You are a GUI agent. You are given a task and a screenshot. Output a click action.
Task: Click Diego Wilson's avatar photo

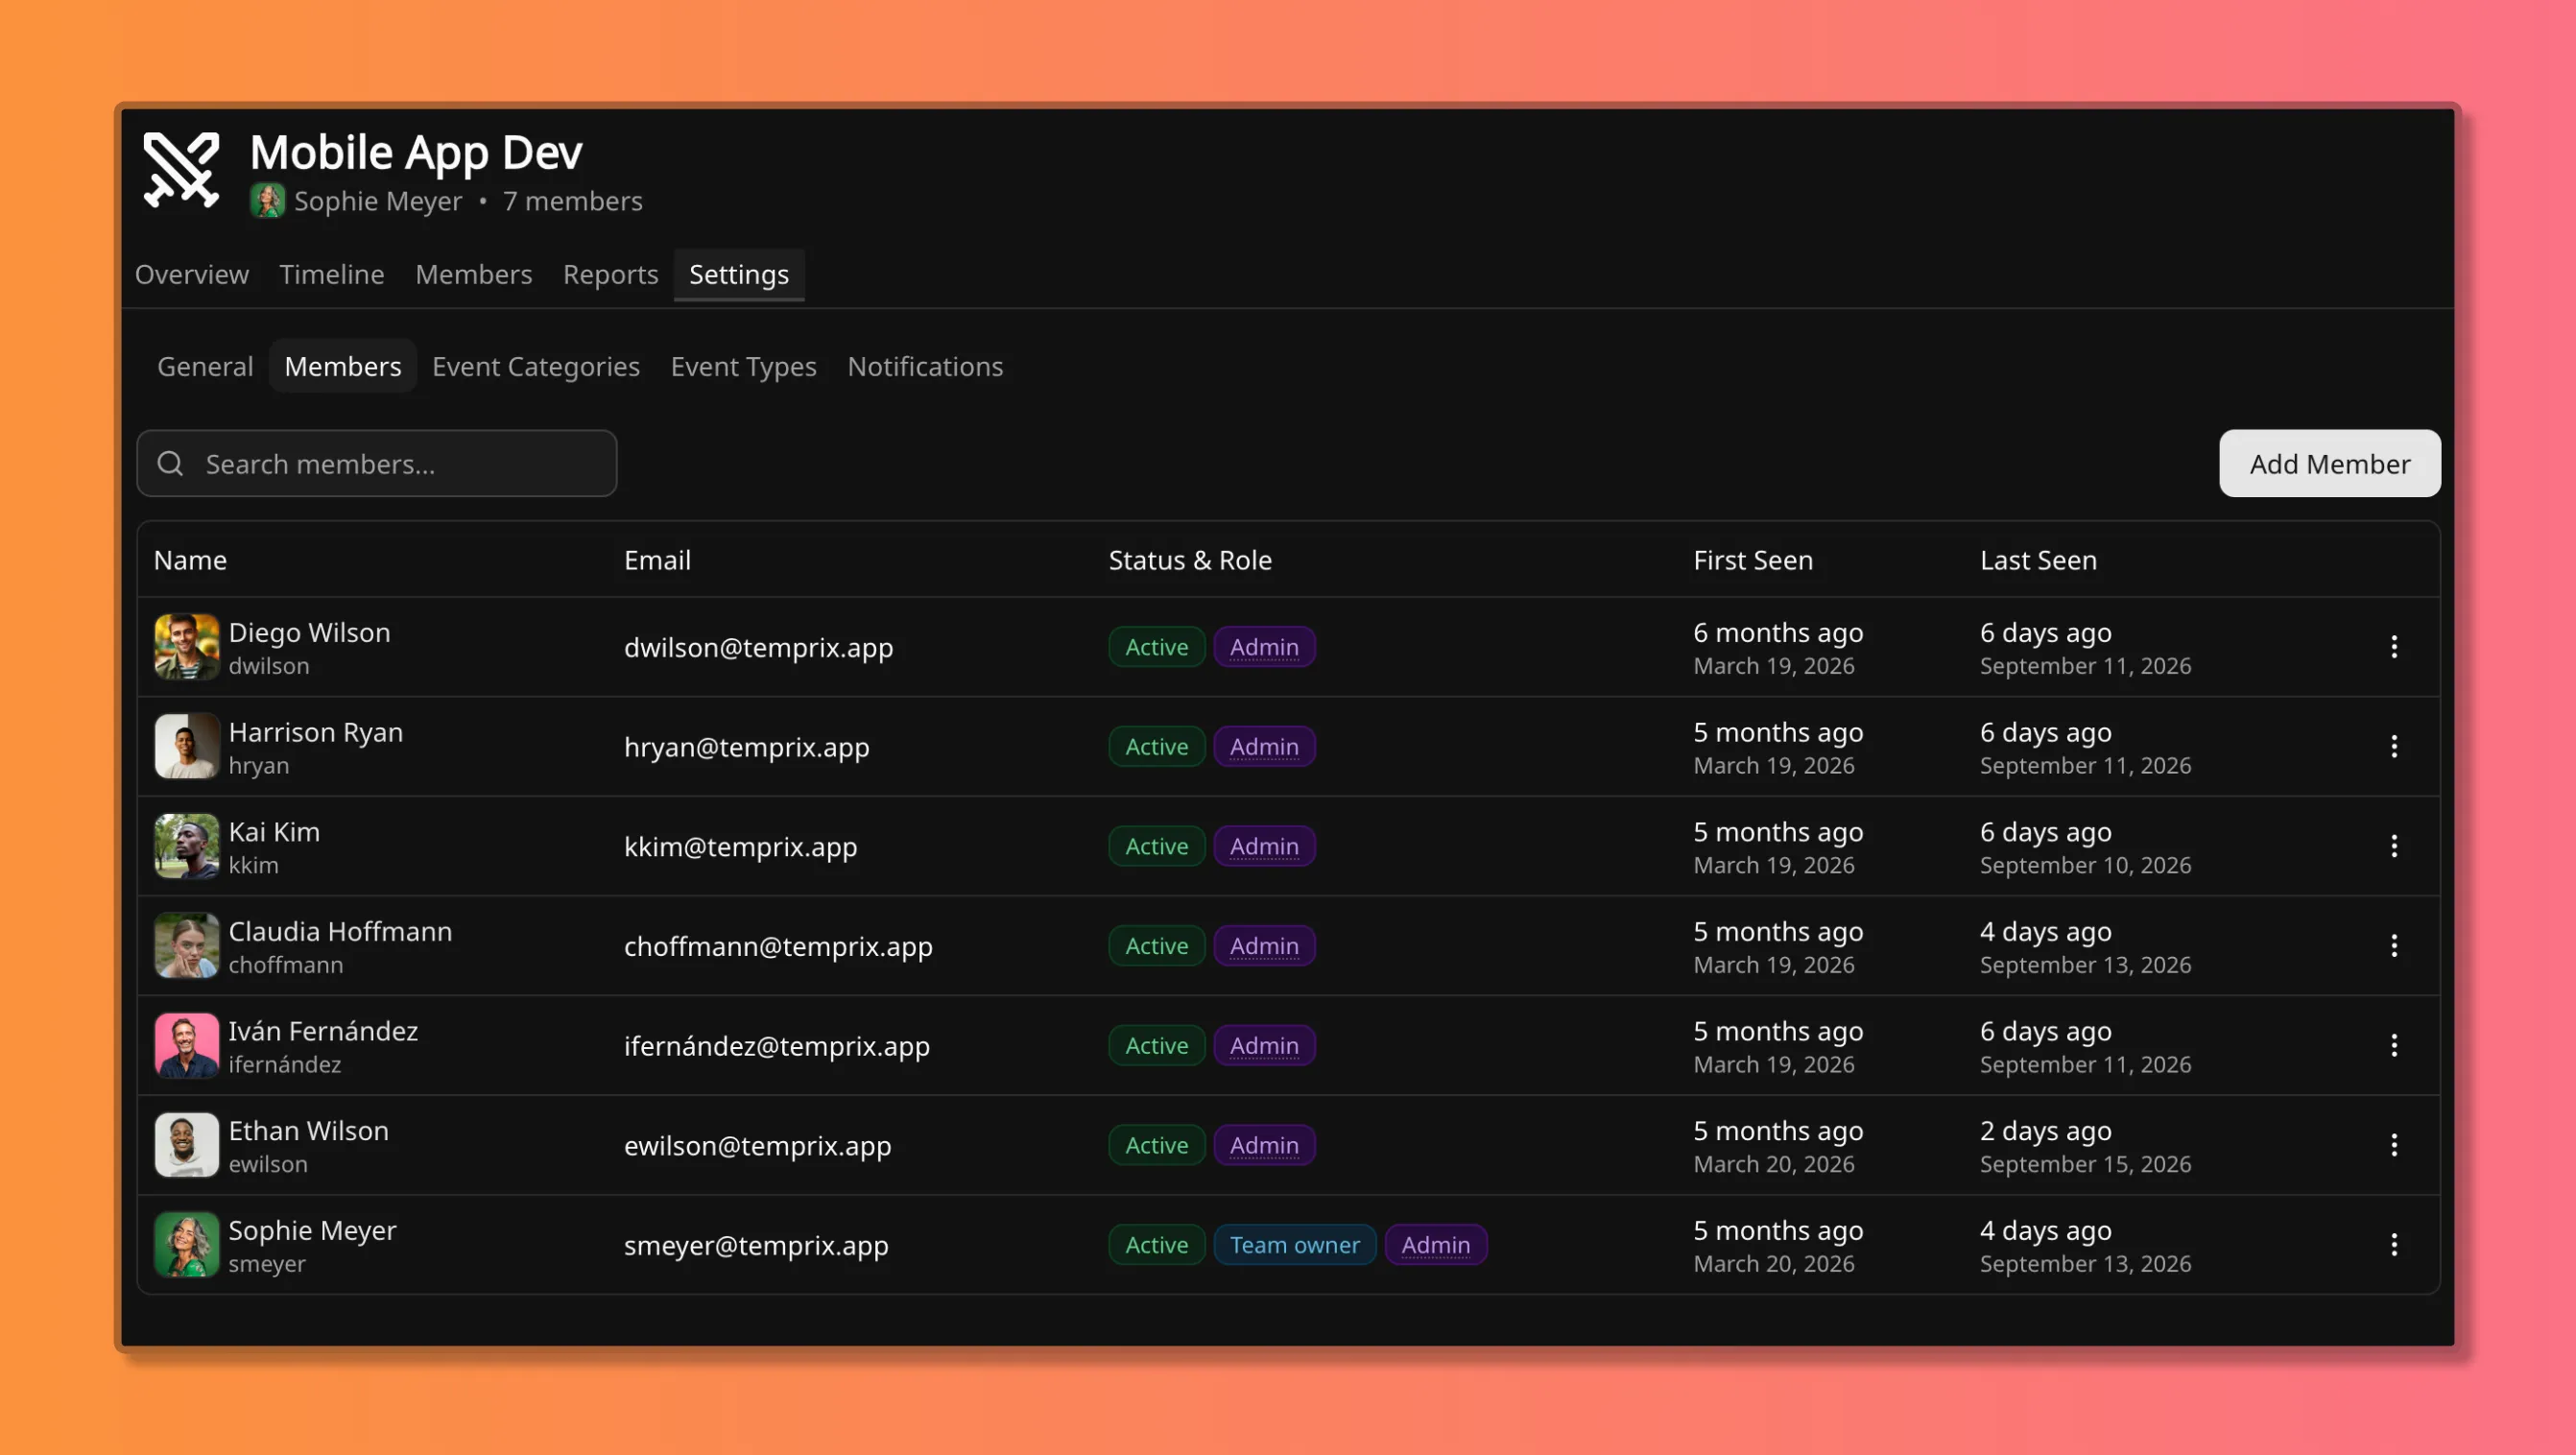click(187, 647)
